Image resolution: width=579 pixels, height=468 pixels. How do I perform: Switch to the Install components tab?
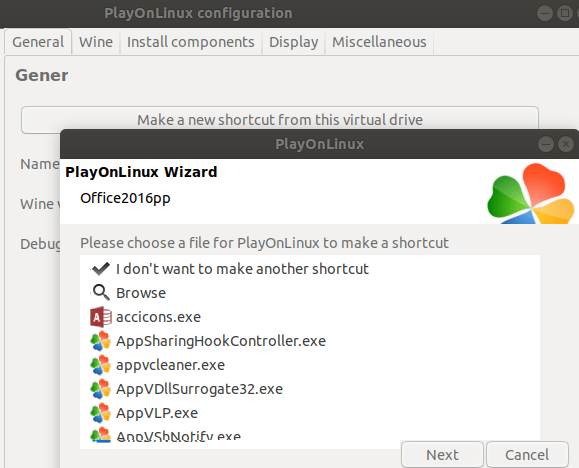click(x=191, y=42)
